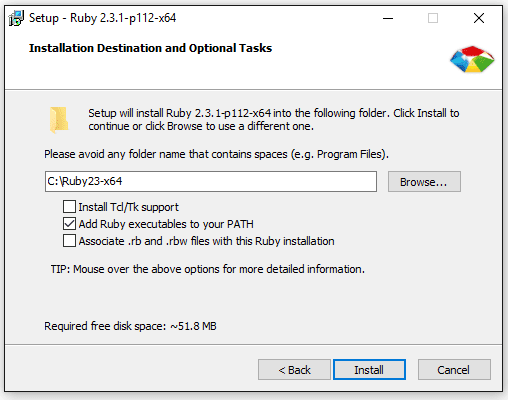Go to previous step with < Back

click(294, 370)
